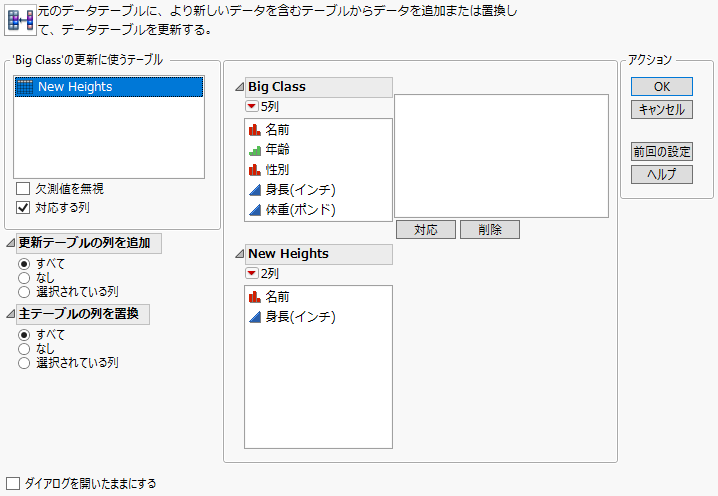Image resolution: width=718 pixels, height=496 pixels.
Task: Click the nominal icon beside 名前 in Big Class
Action: [x=255, y=130]
